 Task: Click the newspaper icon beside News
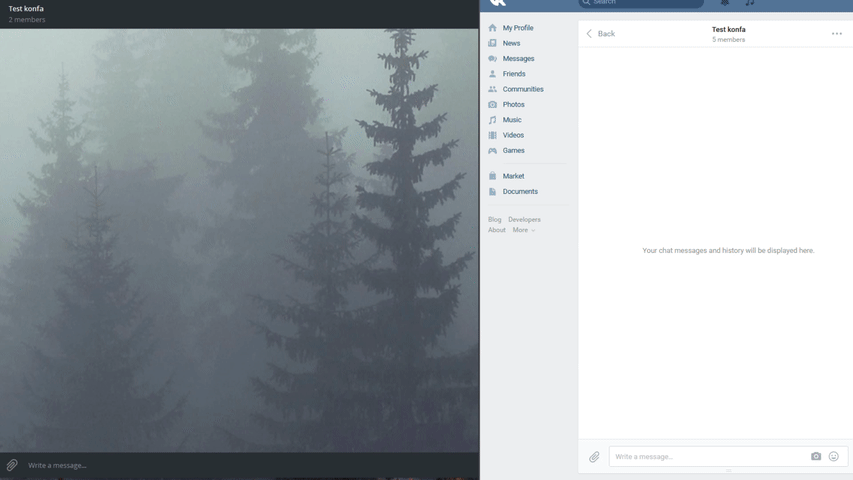[x=492, y=43]
